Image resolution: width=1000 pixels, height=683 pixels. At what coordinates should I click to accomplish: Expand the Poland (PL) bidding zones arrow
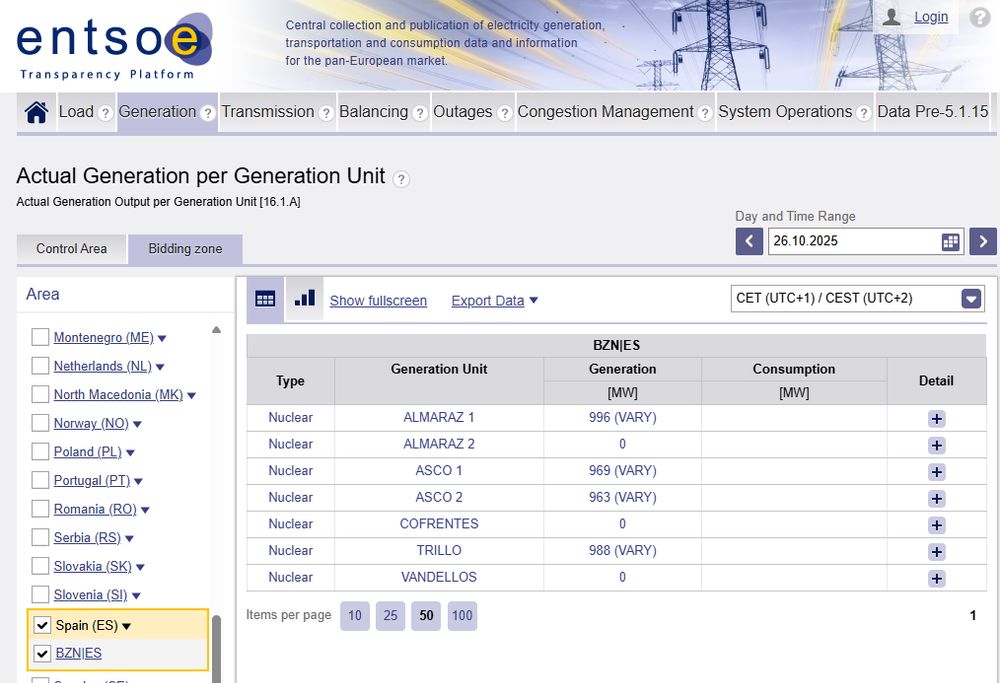click(131, 453)
